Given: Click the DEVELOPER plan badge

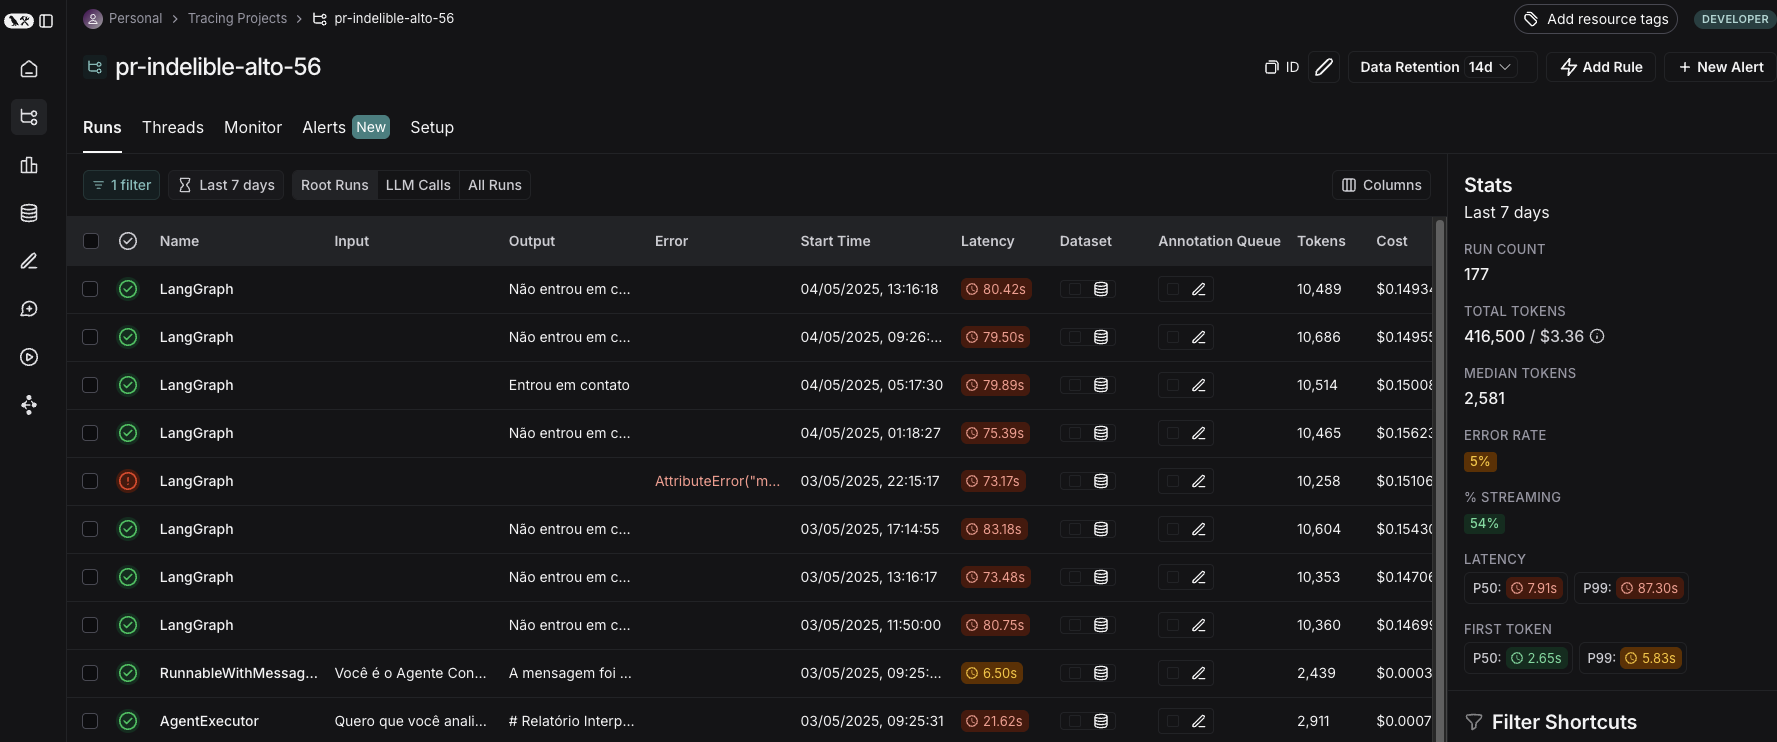Looking at the screenshot, I should click(1735, 19).
